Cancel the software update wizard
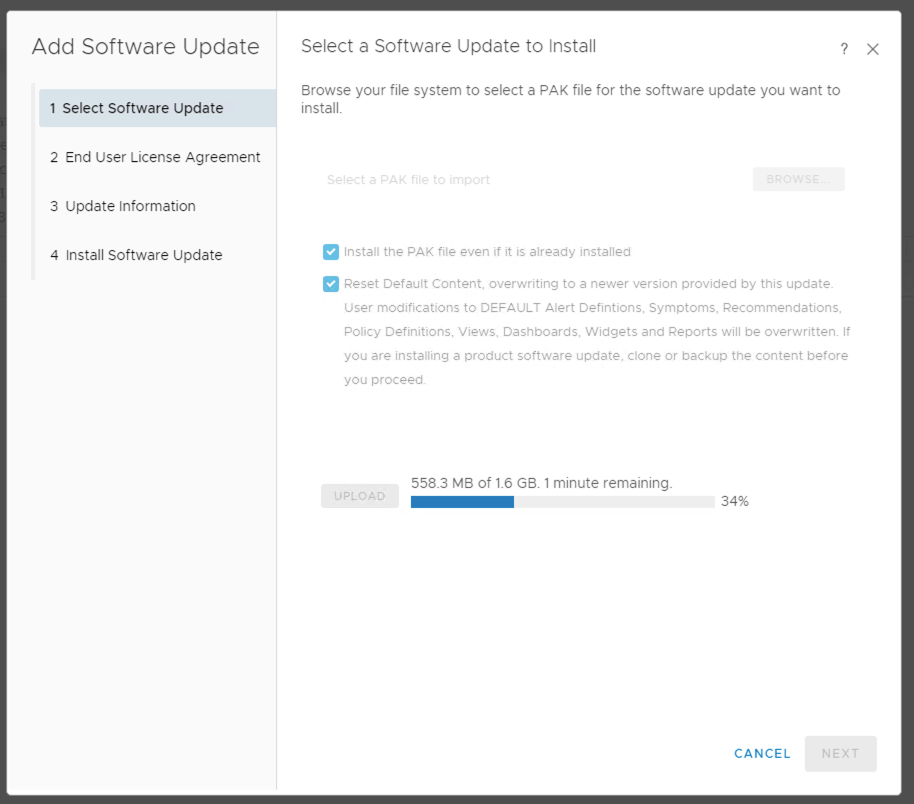This screenshot has height=804, width=914. pos(762,753)
